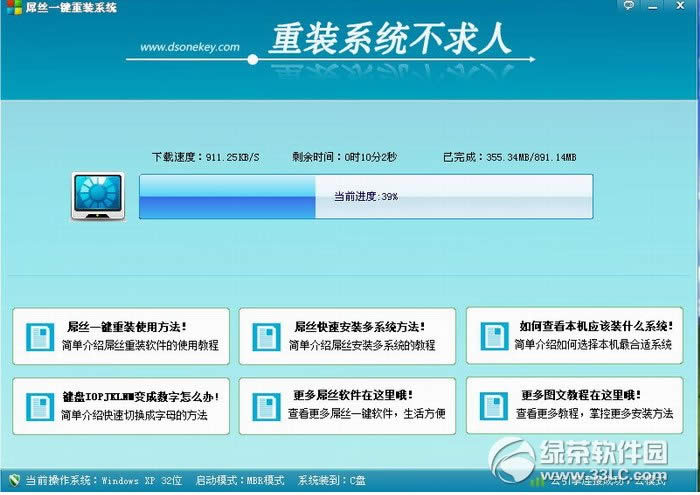Click the document icon beside 如何查看本机应该装什么系统
Screen dimensions: 700x495
click(493, 335)
